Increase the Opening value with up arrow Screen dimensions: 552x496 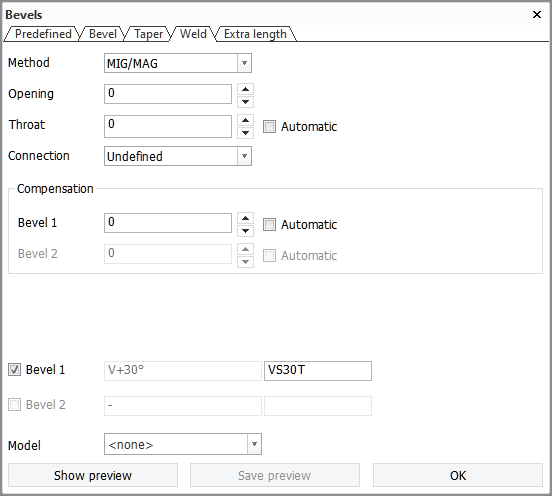tap(245, 89)
